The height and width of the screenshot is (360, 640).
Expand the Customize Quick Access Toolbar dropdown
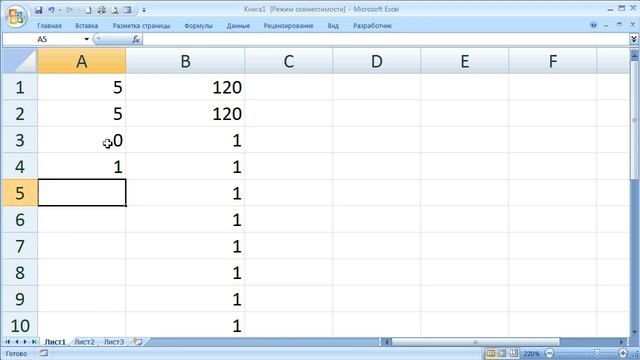pyautogui.click(x=144, y=10)
